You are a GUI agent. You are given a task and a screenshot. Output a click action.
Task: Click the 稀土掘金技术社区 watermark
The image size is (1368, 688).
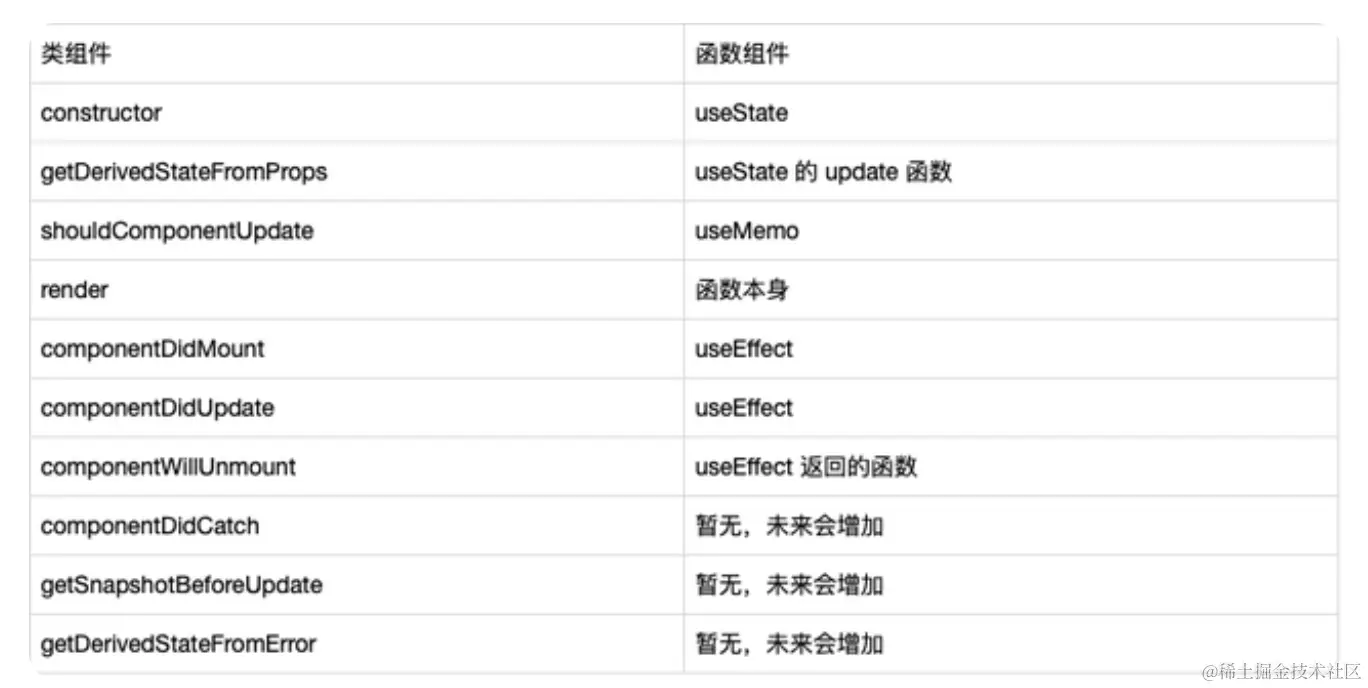(x=1282, y=671)
